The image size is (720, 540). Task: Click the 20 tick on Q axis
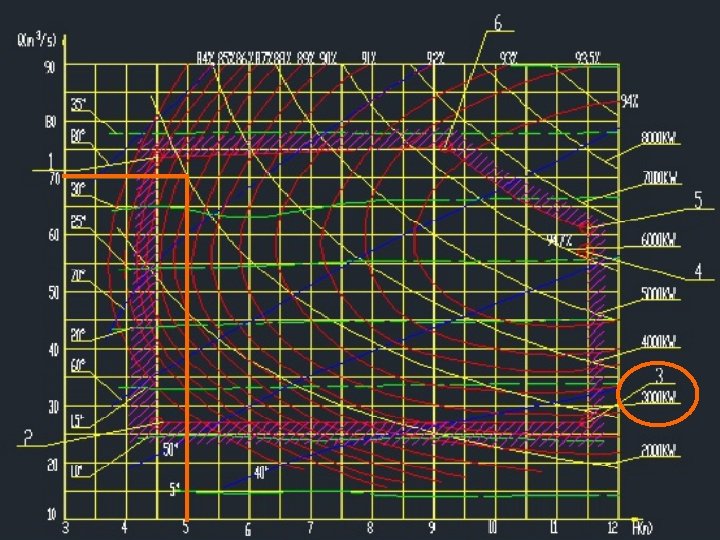pyautogui.click(x=53, y=465)
